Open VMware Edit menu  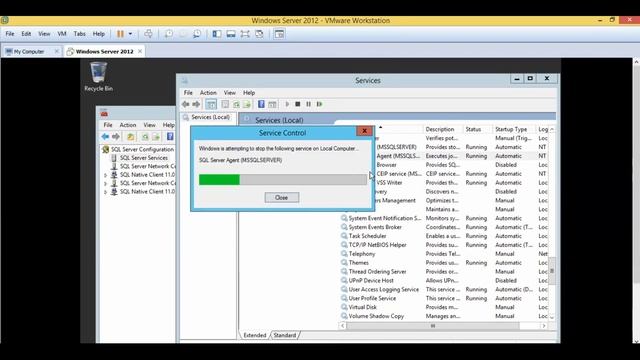tap(26, 34)
